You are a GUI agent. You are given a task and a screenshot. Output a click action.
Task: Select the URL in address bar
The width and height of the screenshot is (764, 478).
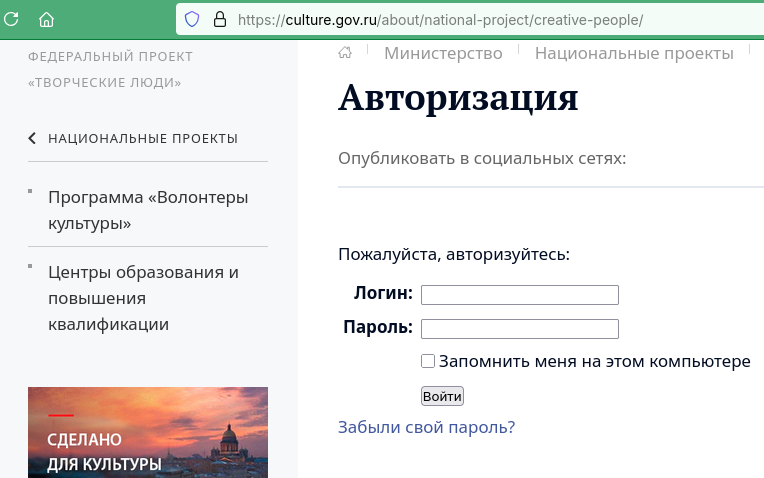coord(440,20)
